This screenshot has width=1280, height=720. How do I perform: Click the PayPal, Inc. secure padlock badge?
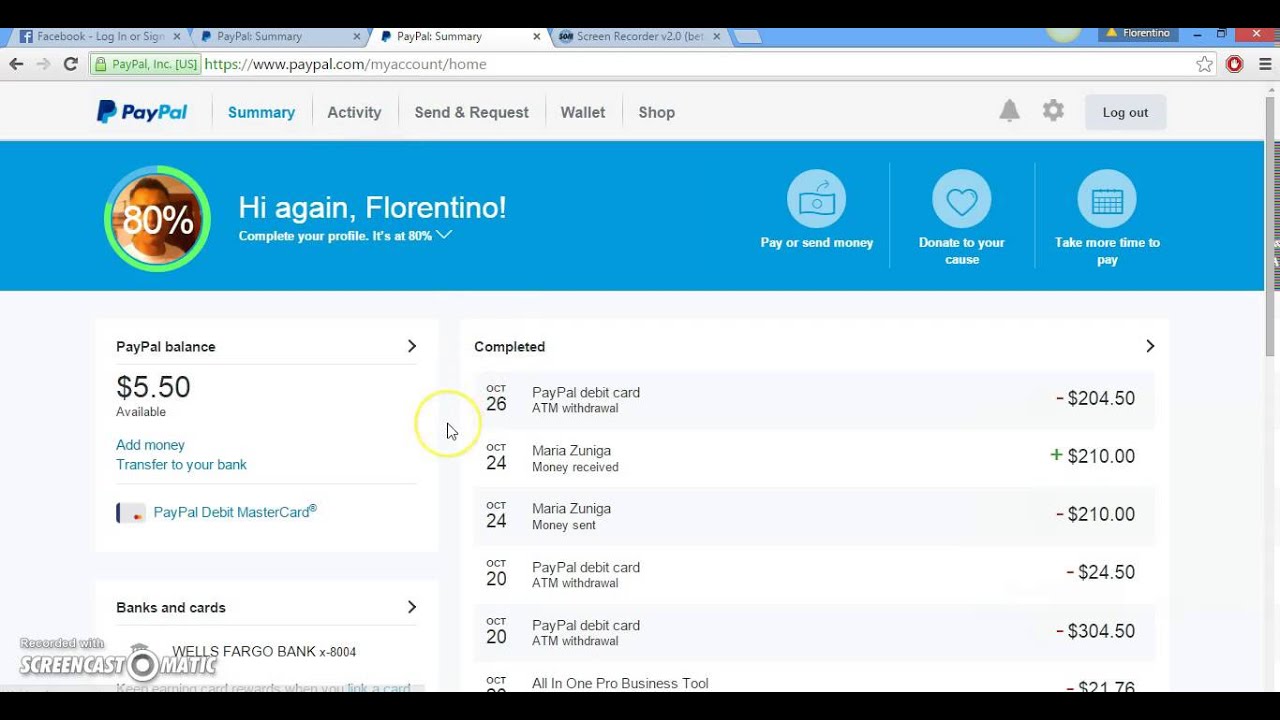[x=146, y=64]
